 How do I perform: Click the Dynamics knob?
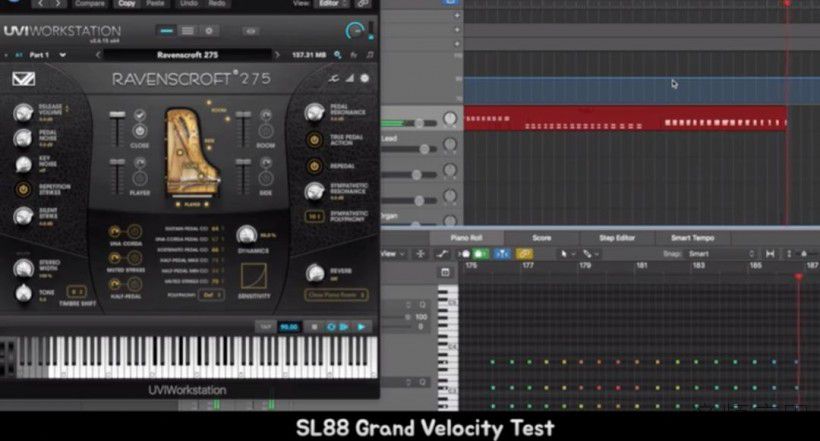(x=247, y=235)
